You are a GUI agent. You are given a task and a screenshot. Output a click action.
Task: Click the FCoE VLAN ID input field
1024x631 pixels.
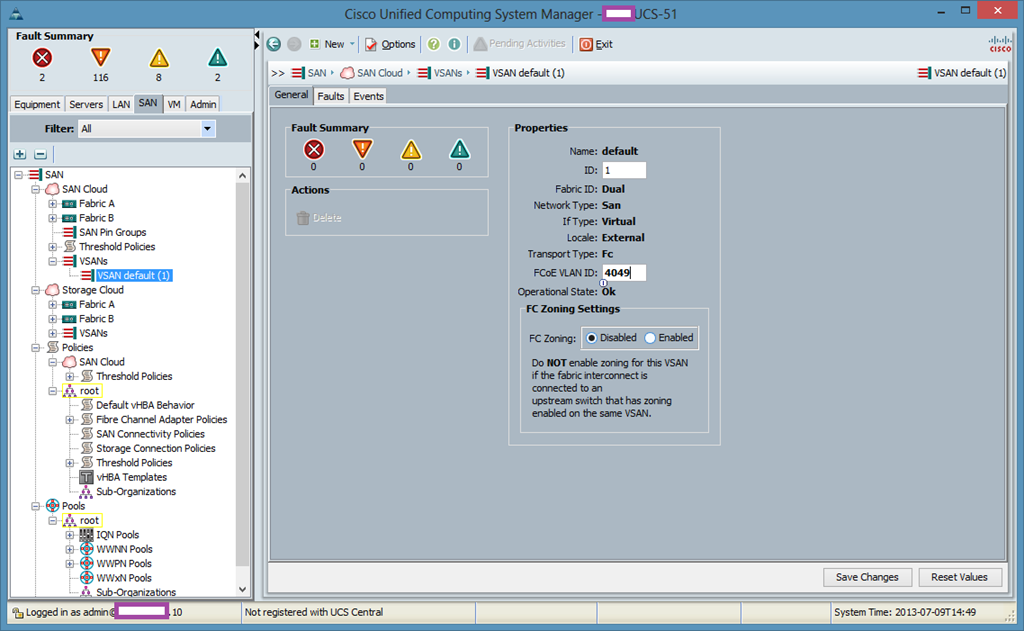[624, 273]
